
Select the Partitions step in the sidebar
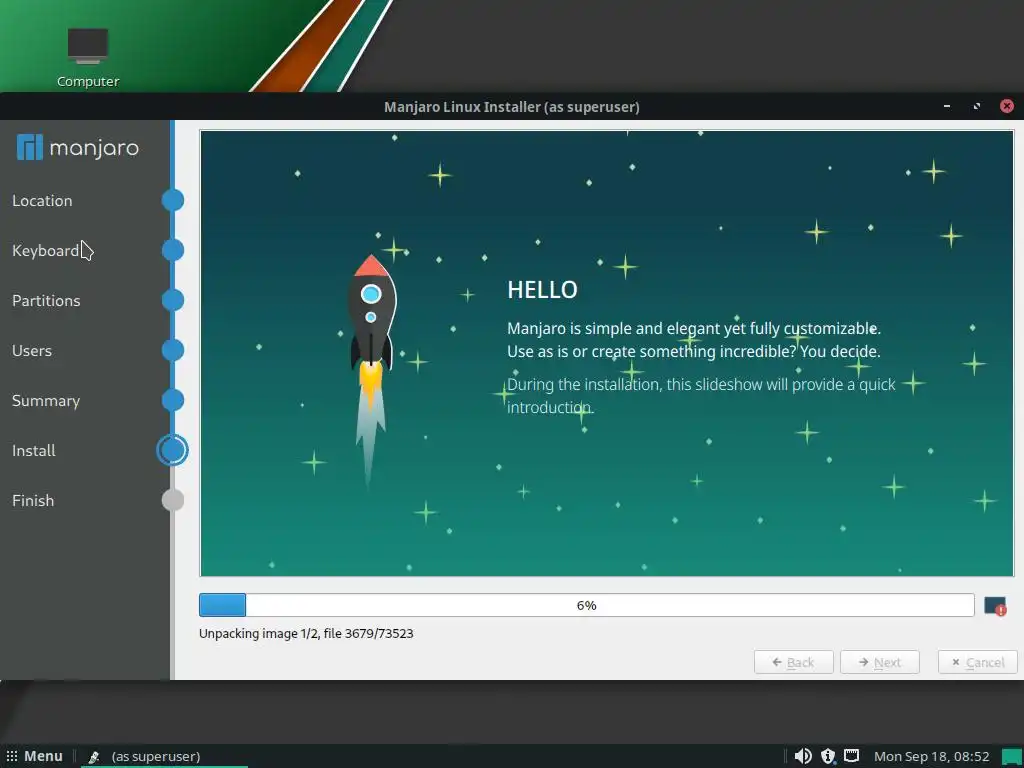tap(46, 300)
